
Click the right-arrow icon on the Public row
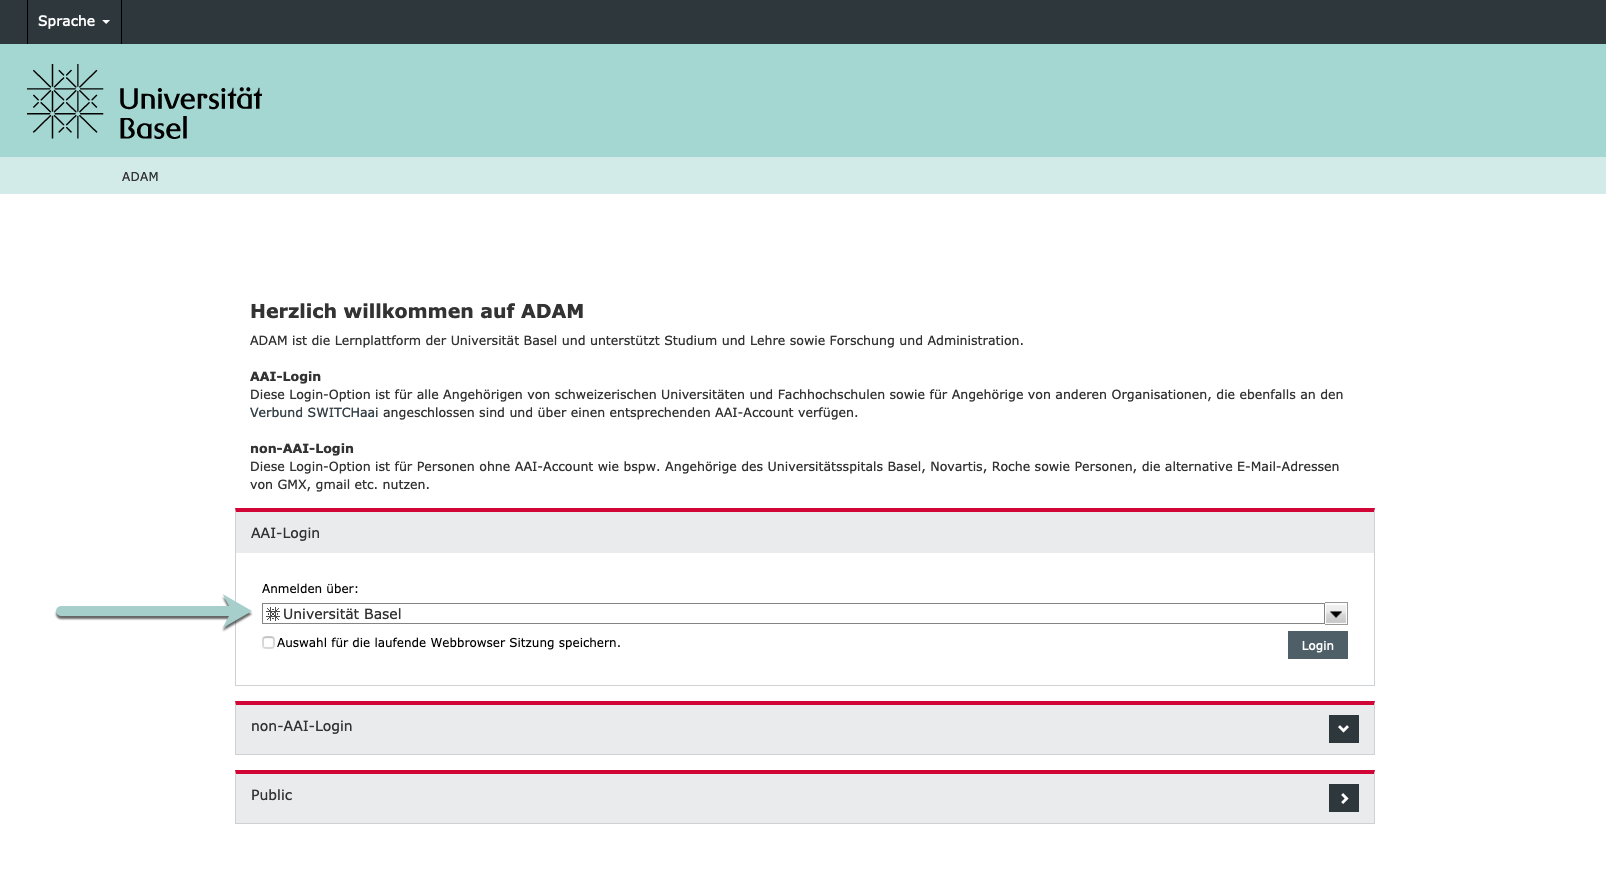coord(1343,798)
